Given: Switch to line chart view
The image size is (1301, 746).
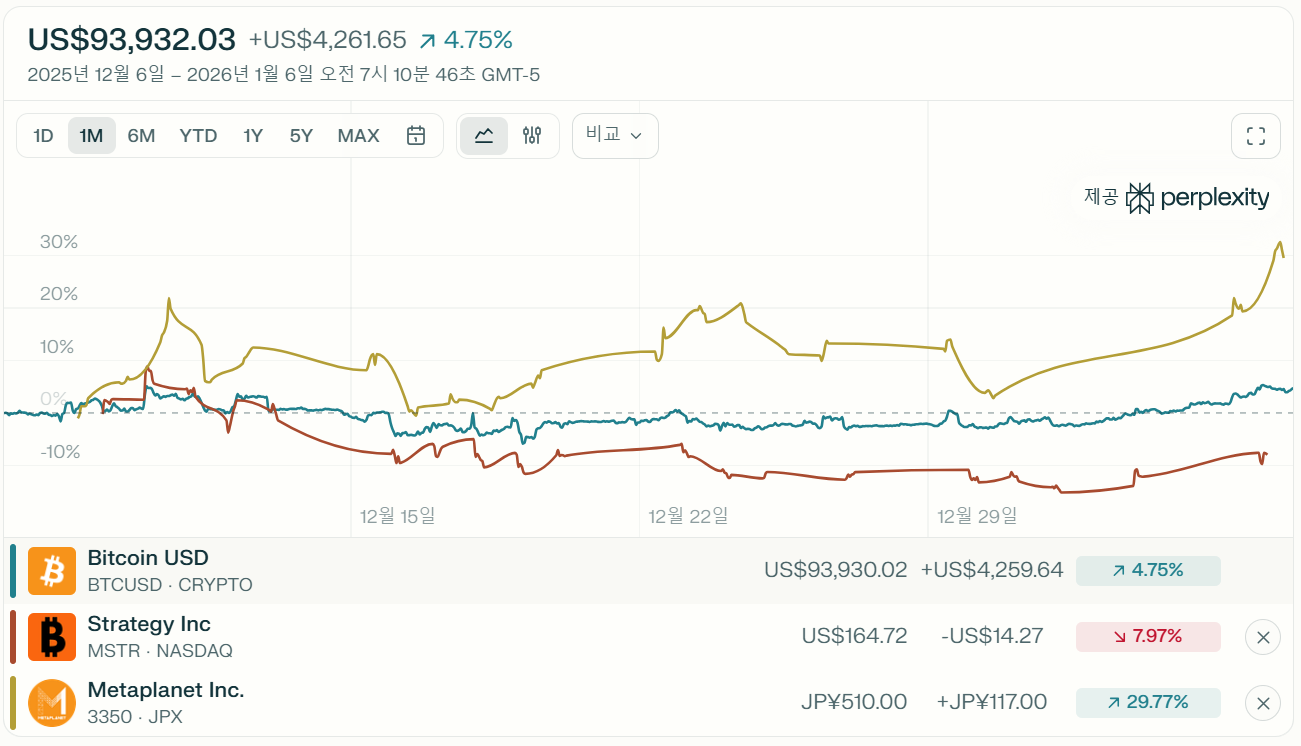Looking at the screenshot, I should tap(484, 136).
